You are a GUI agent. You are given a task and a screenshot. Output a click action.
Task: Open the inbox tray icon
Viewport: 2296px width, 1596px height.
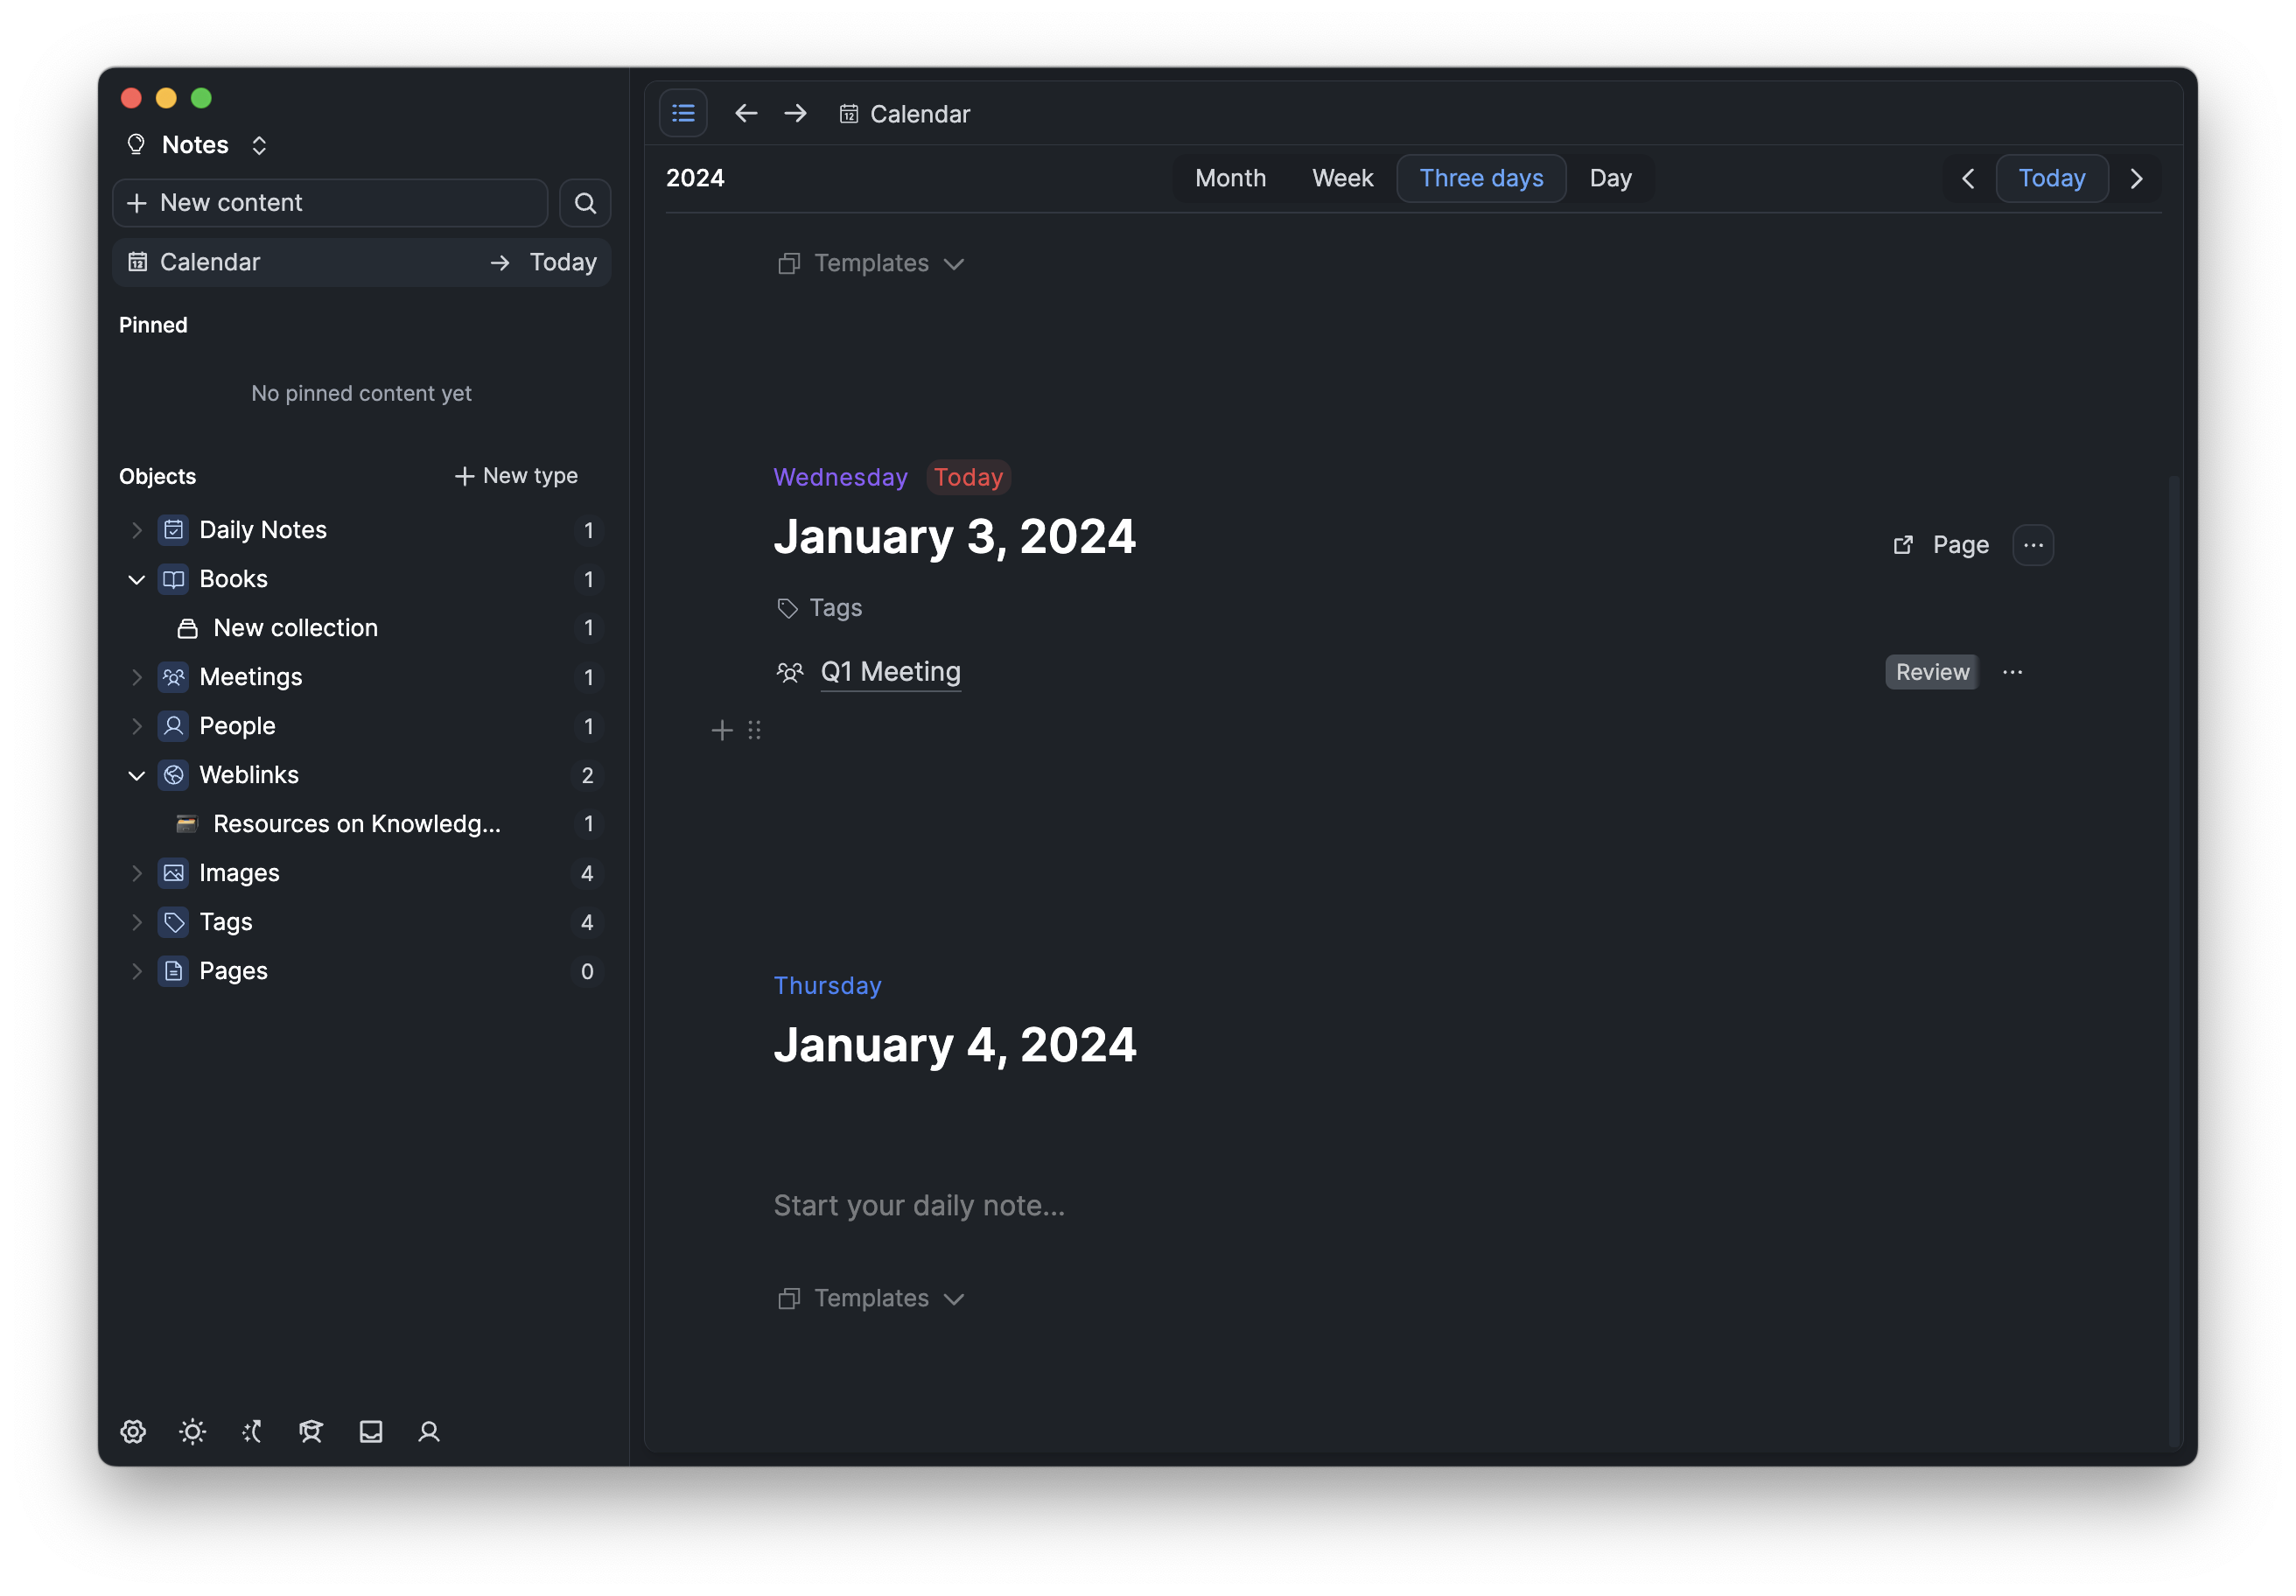point(371,1431)
